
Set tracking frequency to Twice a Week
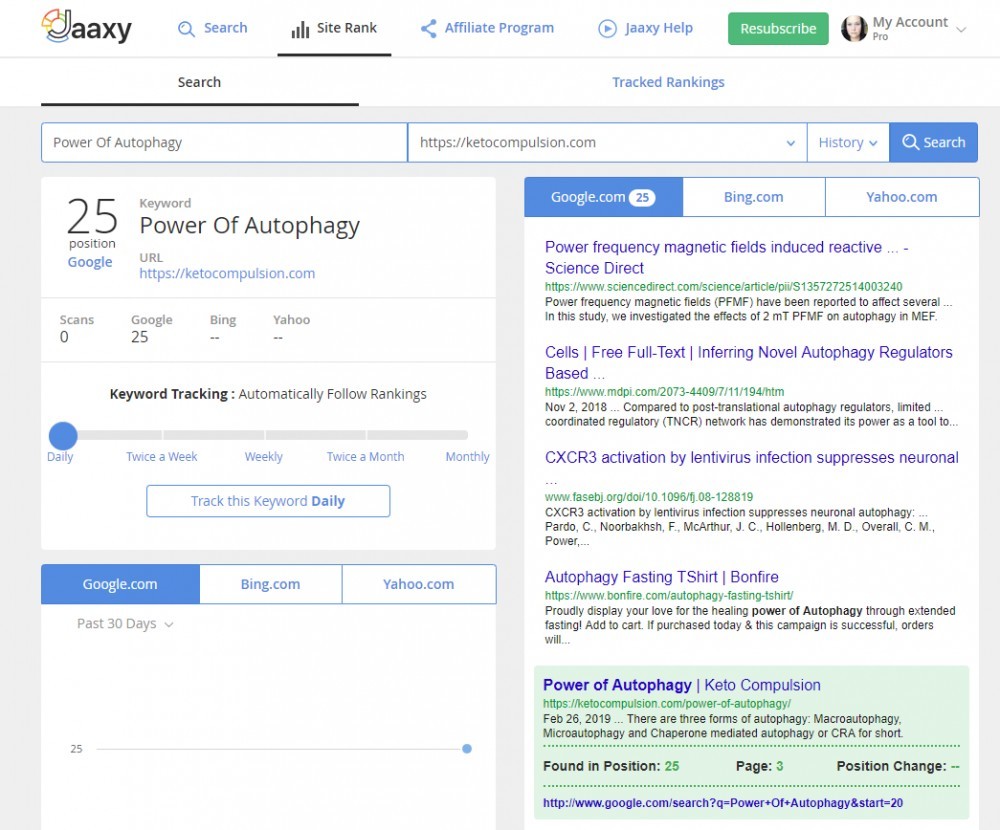161,457
